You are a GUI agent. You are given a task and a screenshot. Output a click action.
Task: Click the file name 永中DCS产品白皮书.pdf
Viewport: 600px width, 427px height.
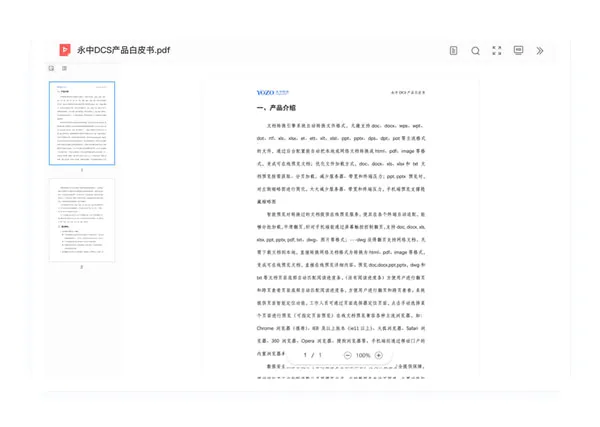coord(124,50)
